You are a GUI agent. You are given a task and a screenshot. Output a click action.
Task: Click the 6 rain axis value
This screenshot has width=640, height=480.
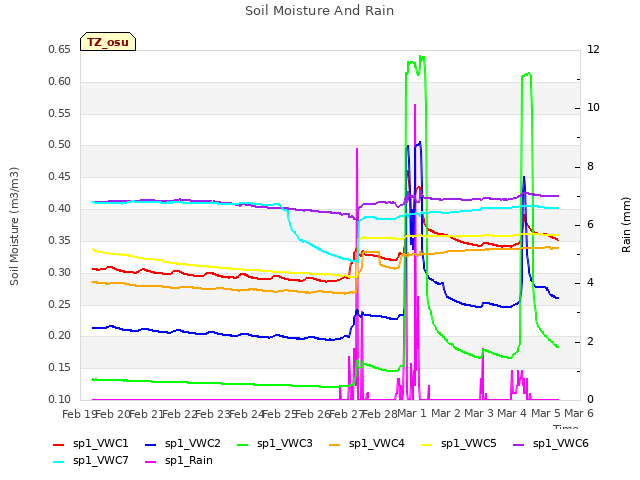[591, 224]
